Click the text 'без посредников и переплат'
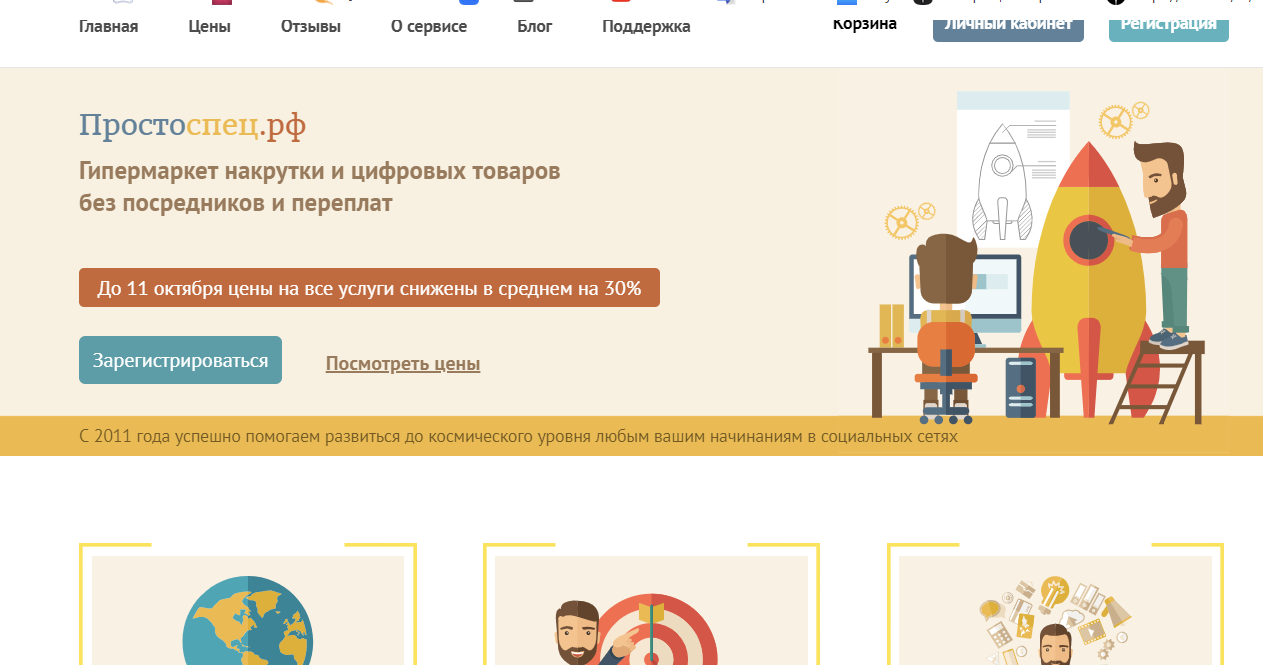The width and height of the screenshot is (1263, 665). point(236,203)
